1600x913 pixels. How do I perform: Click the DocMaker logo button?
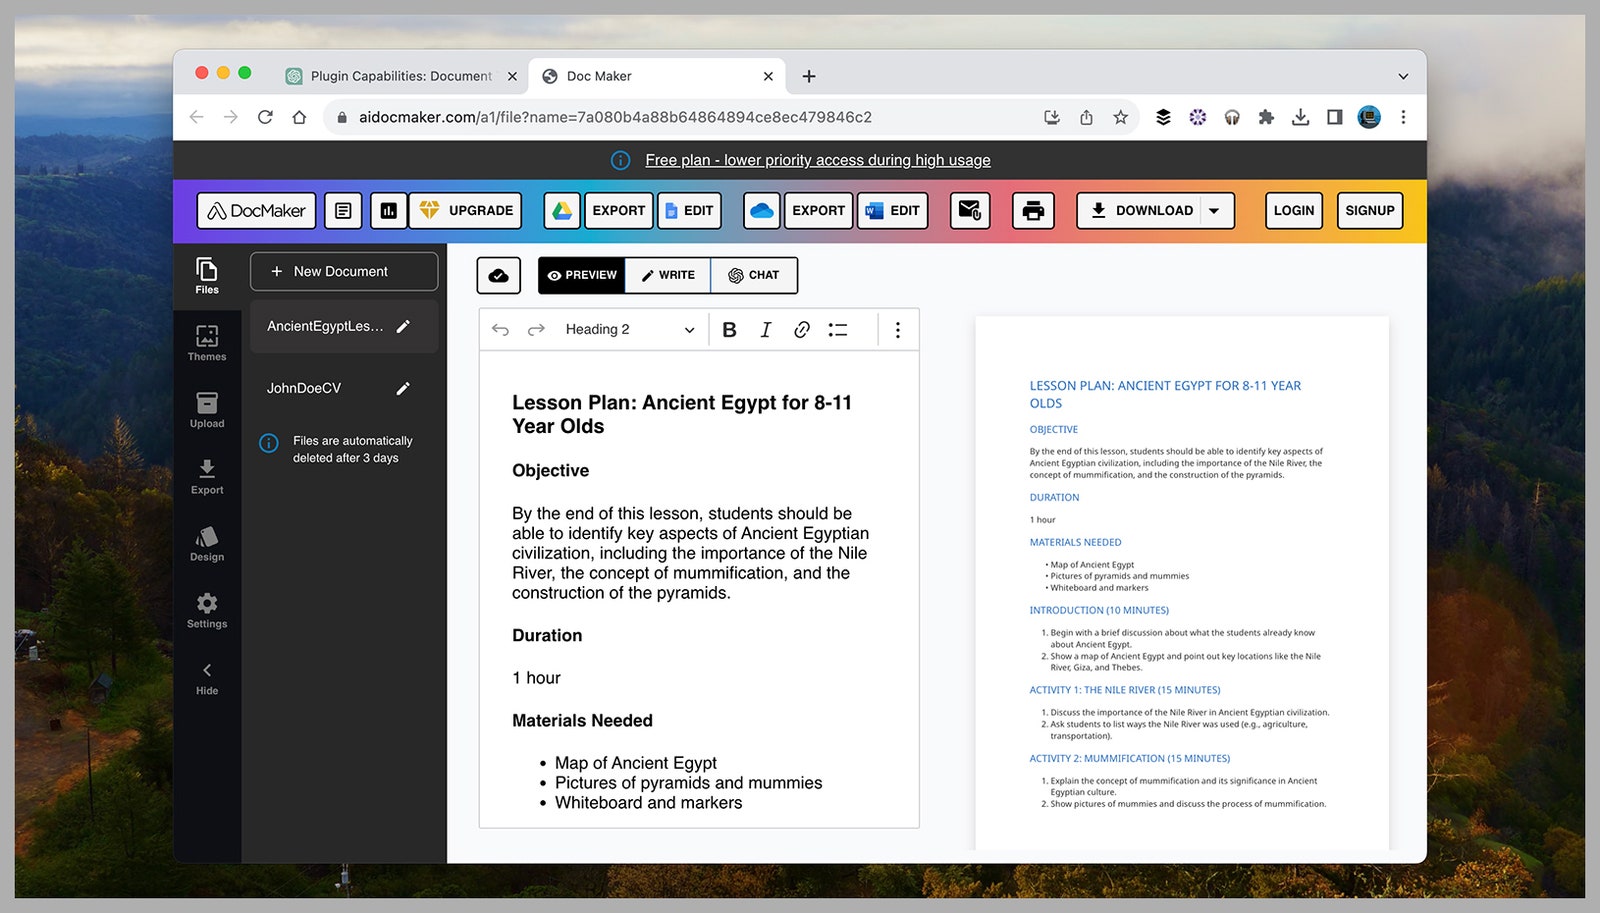pyautogui.click(x=256, y=211)
